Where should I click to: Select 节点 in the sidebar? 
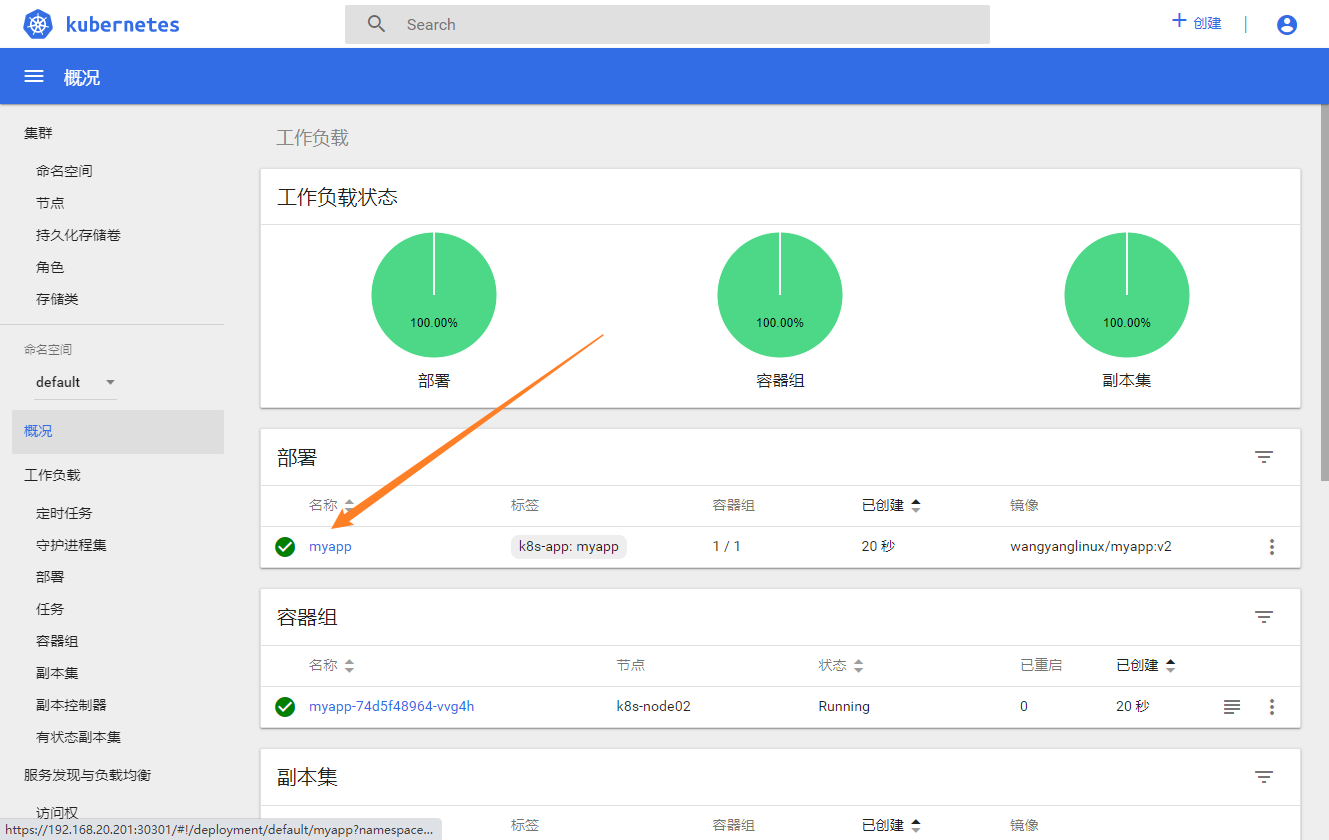pos(50,203)
